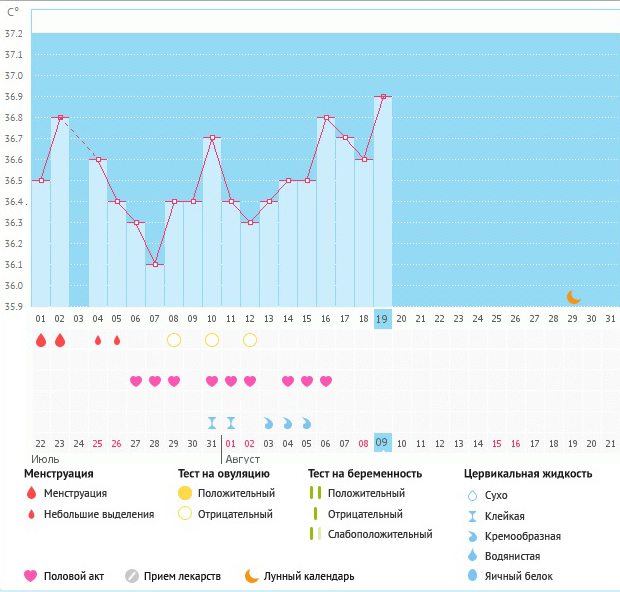Select the negative ovulation test circle on day 08

(174, 340)
